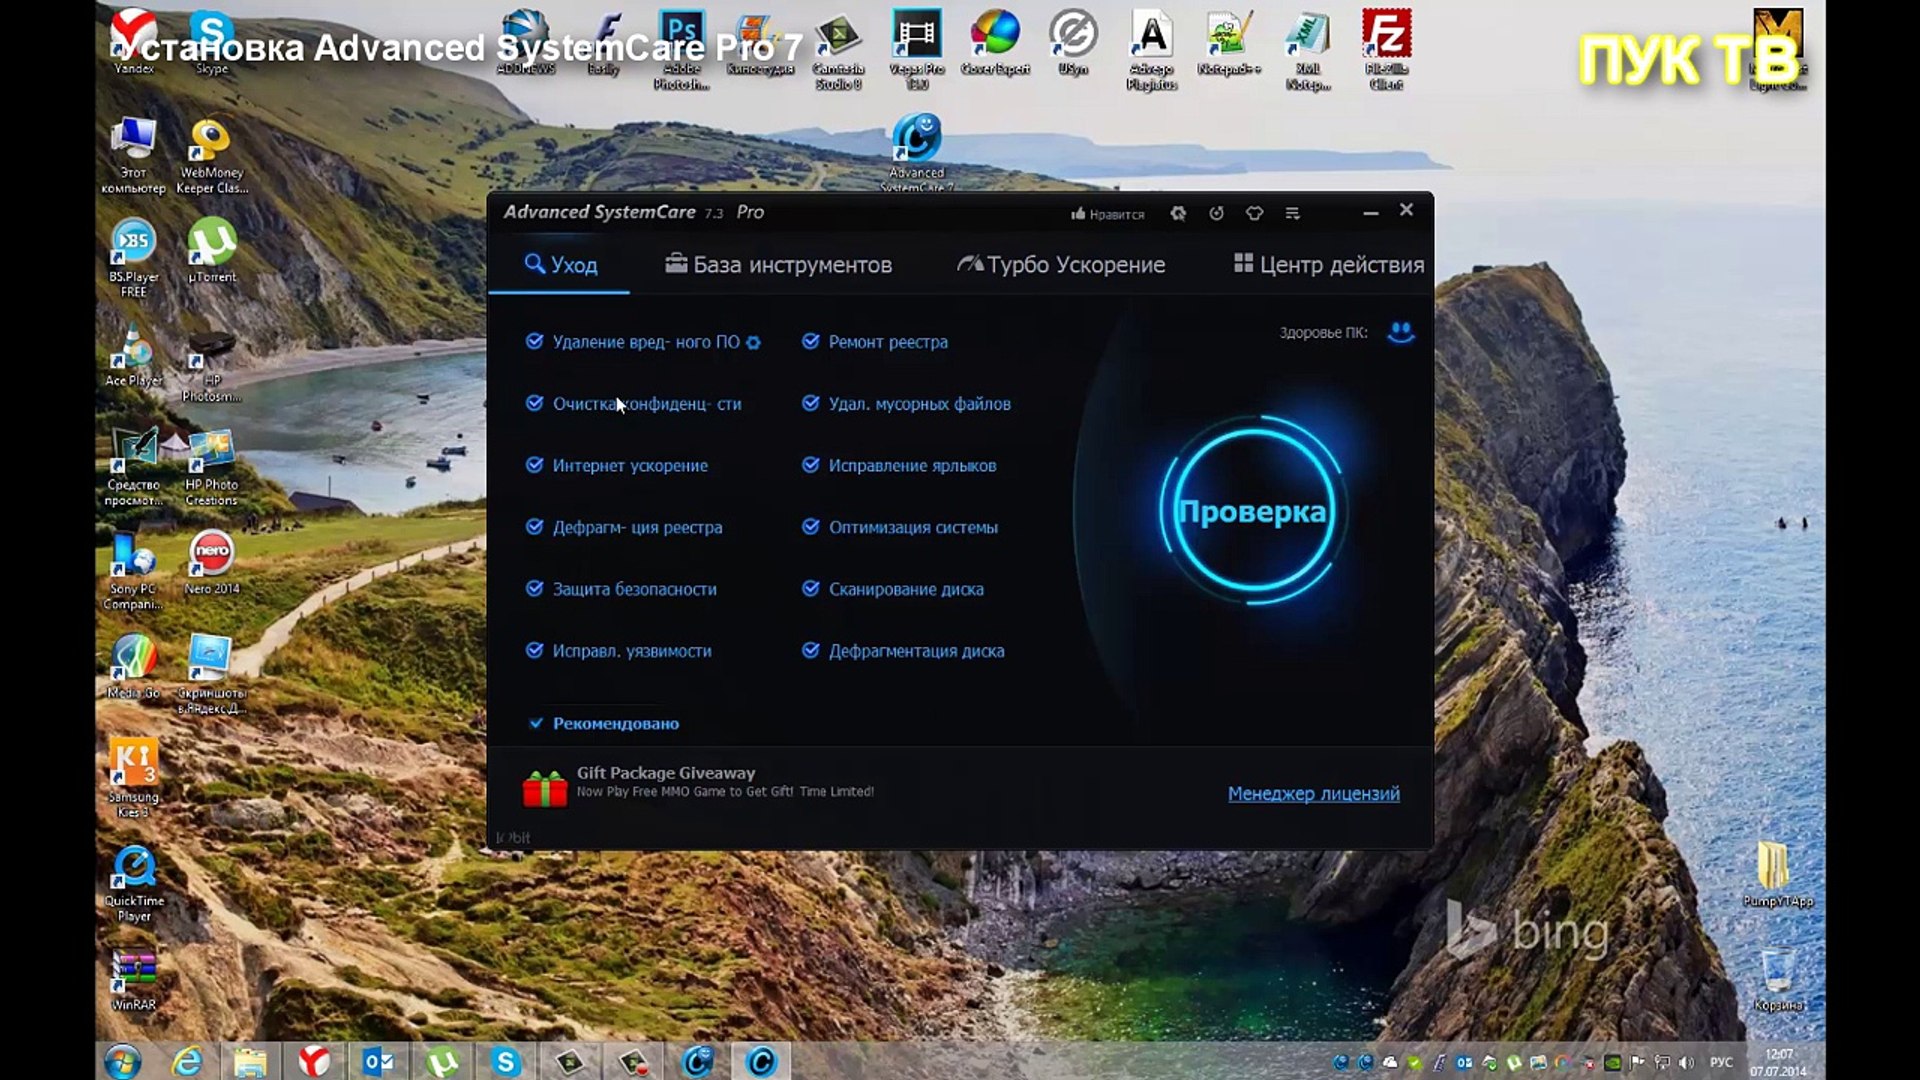1920x1080 pixels.
Task: Select Advanced SystemCare 7 desktop shortcut
Action: 917,150
